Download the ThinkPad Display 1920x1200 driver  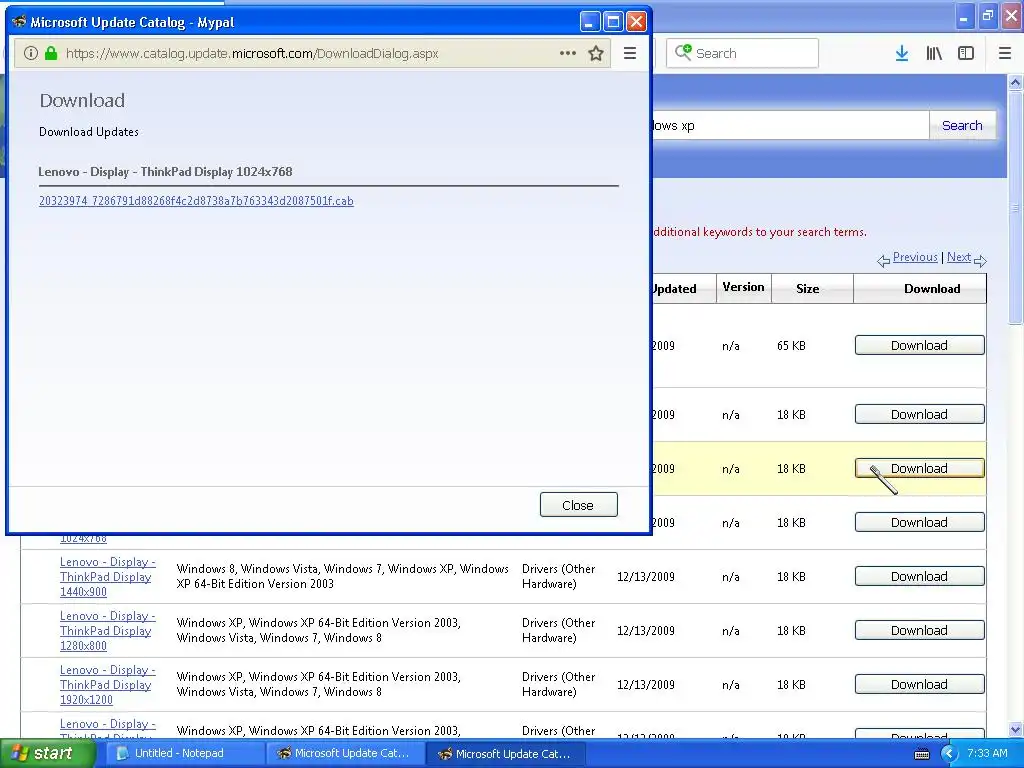[x=920, y=684]
